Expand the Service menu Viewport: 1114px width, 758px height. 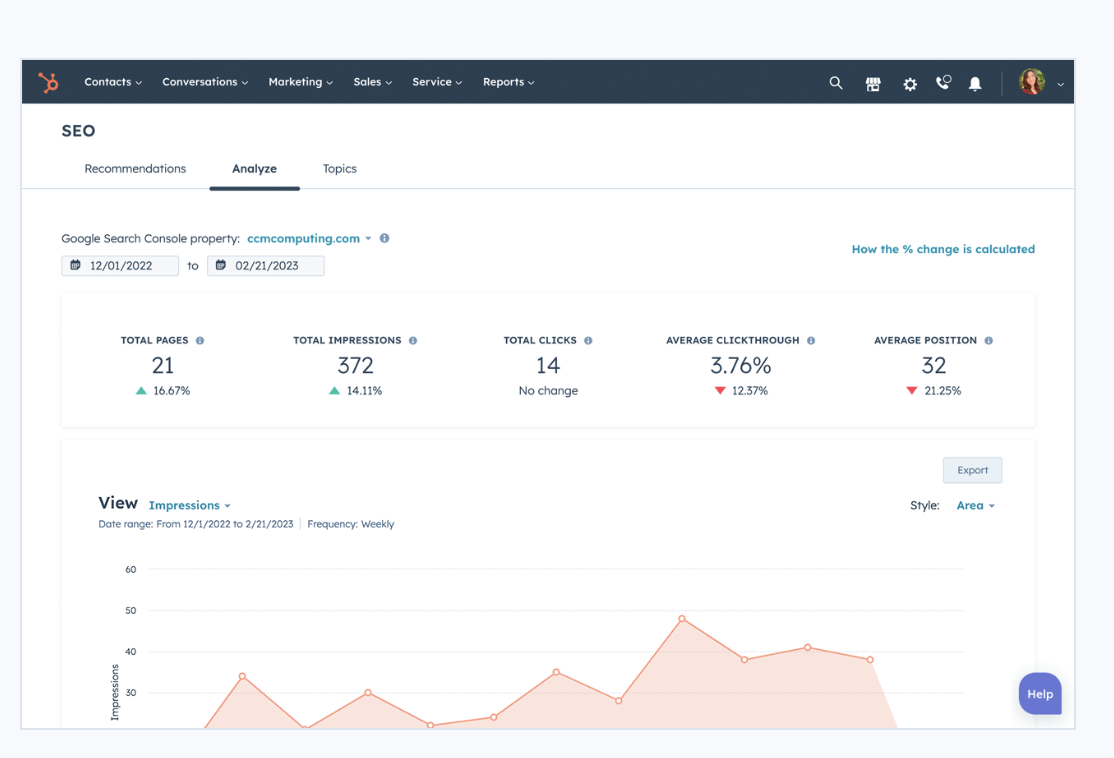[437, 82]
